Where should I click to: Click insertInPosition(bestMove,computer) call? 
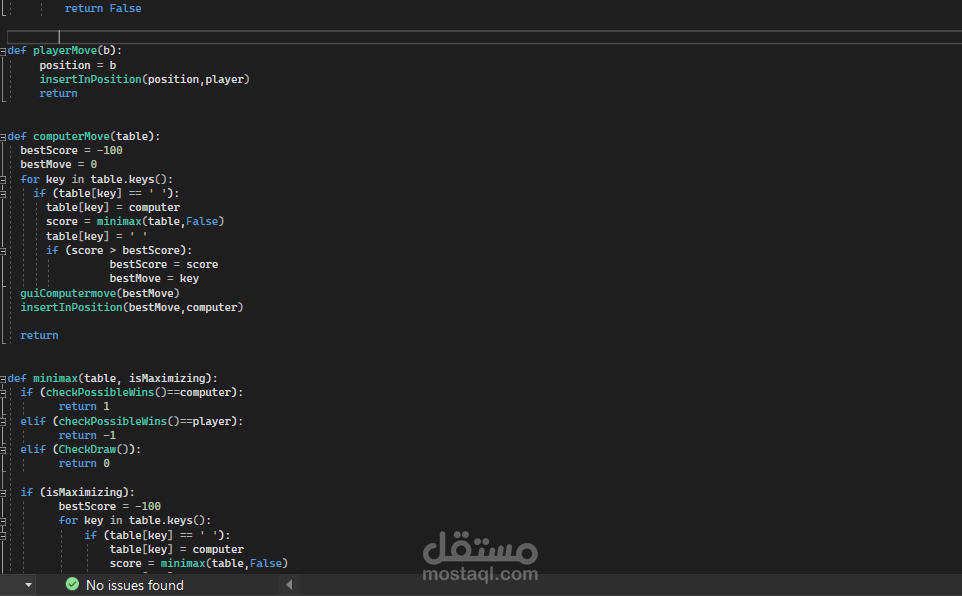tap(132, 308)
